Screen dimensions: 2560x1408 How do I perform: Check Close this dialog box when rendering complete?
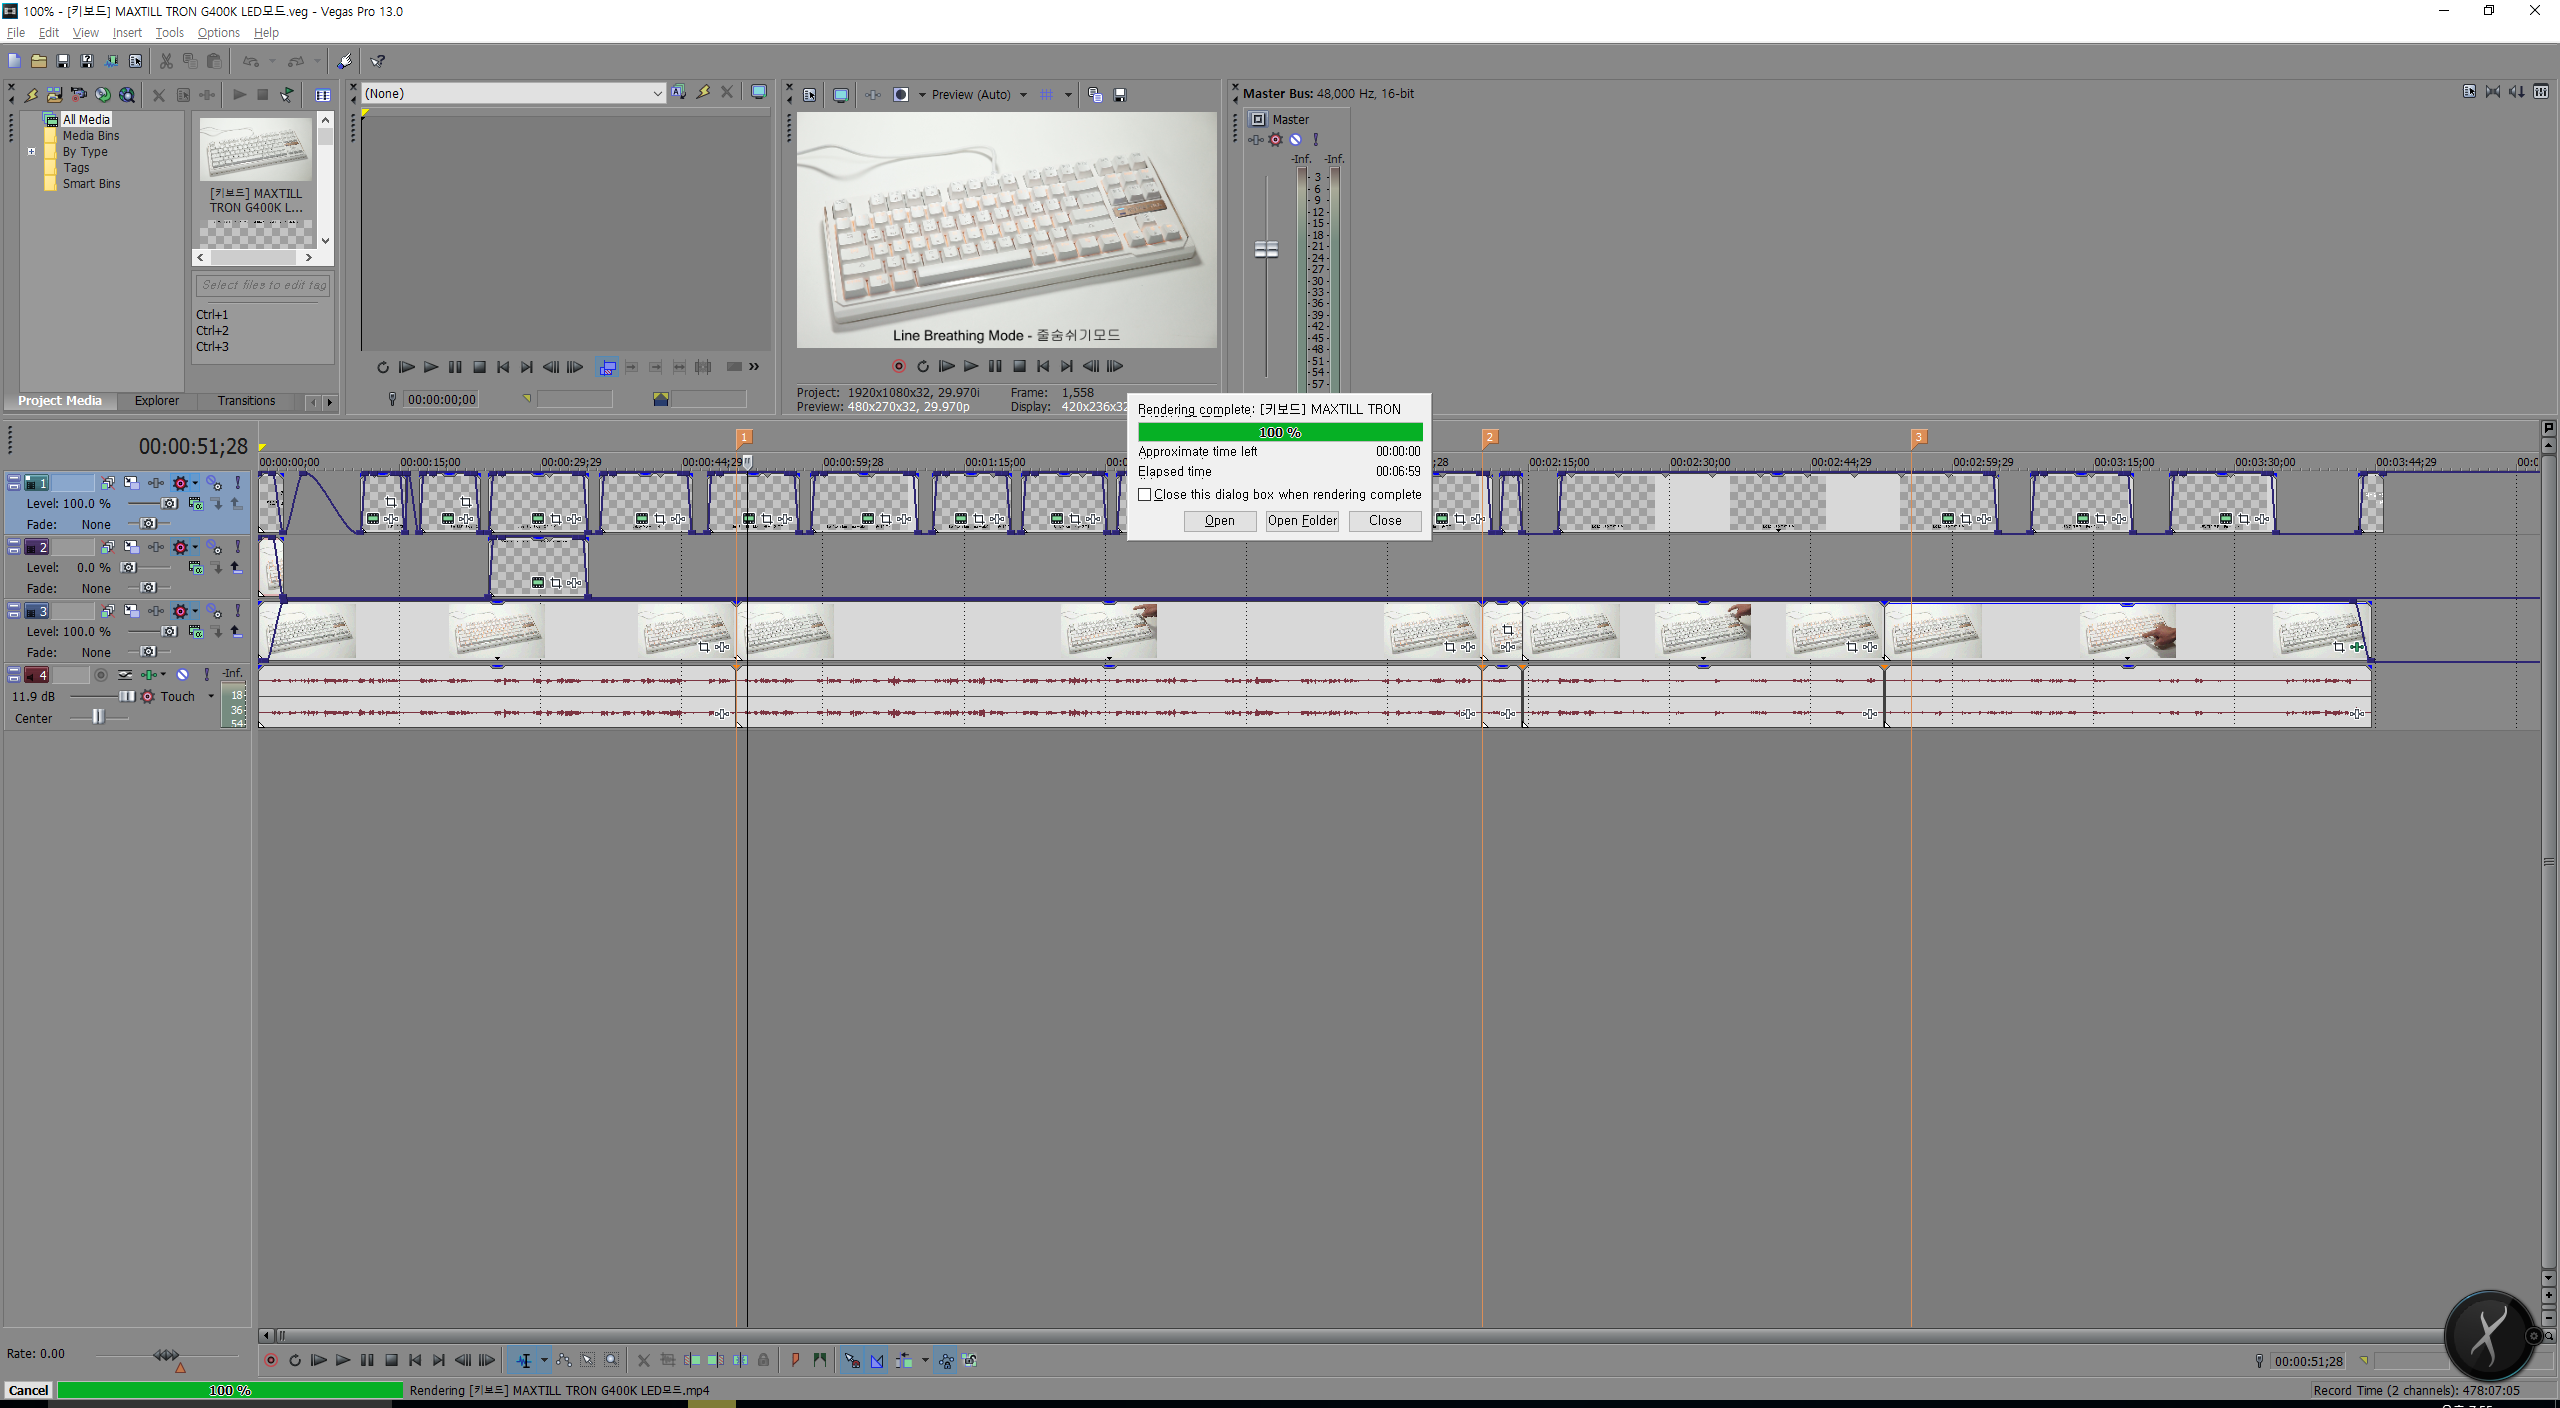(1145, 494)
